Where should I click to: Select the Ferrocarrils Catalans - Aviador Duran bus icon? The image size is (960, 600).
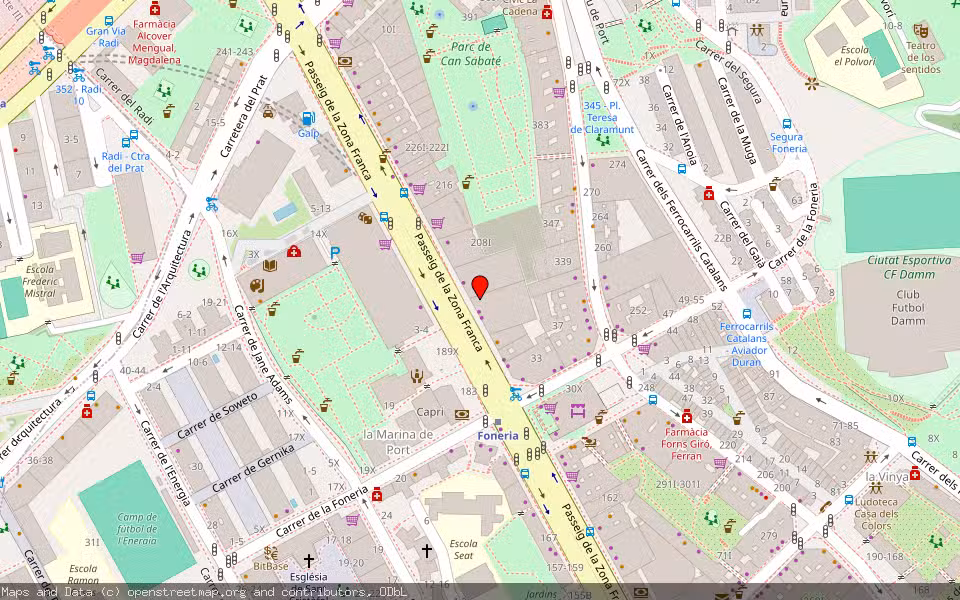coord(747,314)
